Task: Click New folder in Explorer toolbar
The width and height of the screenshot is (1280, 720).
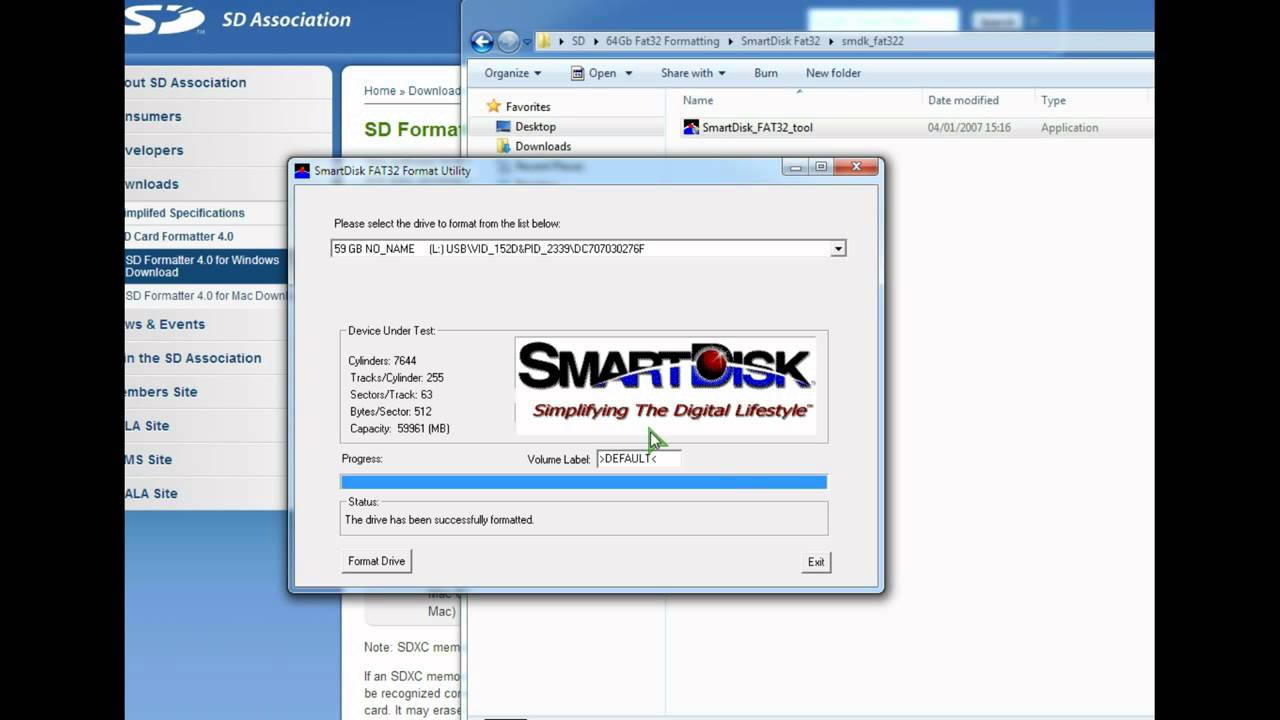Action: pos(833,73)
